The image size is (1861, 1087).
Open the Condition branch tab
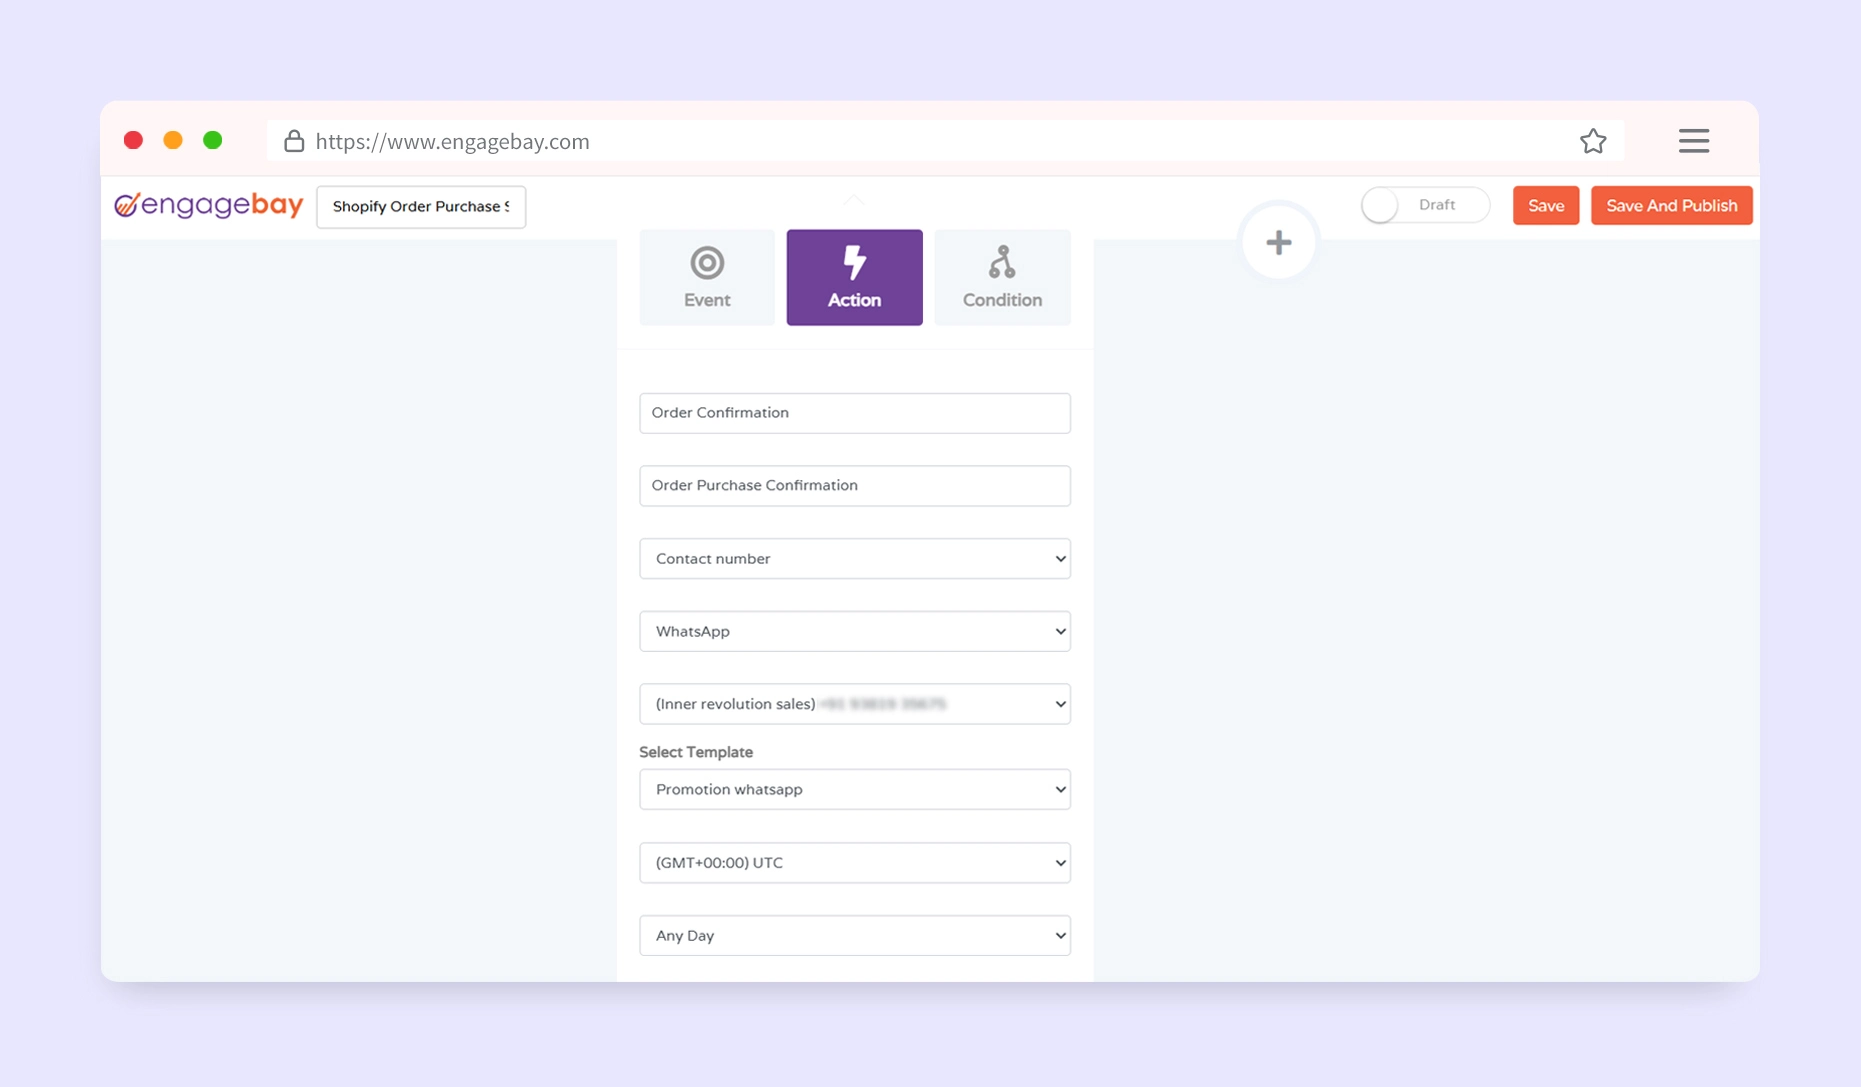click(x=1001, y=277)
